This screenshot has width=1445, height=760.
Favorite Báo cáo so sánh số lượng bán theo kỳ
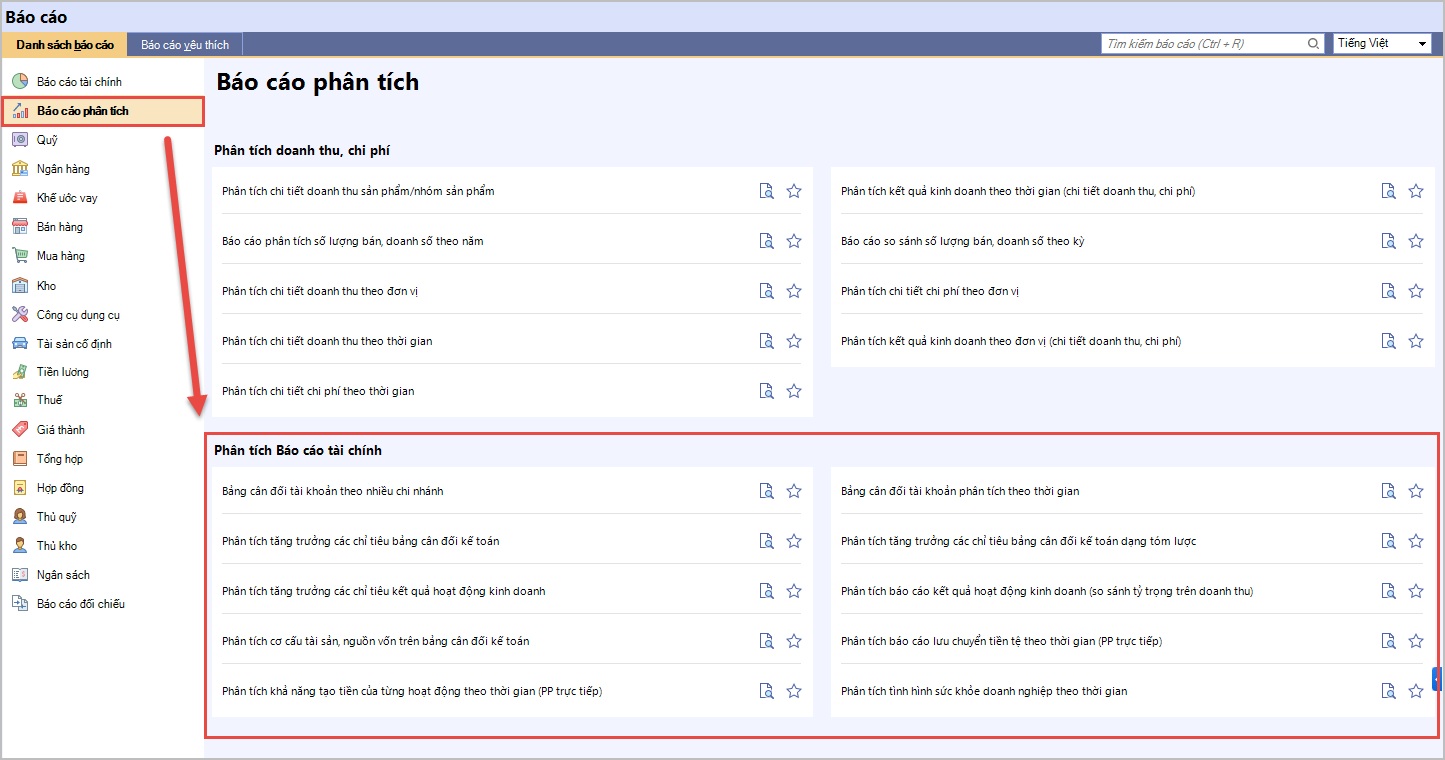[1416, 241]
